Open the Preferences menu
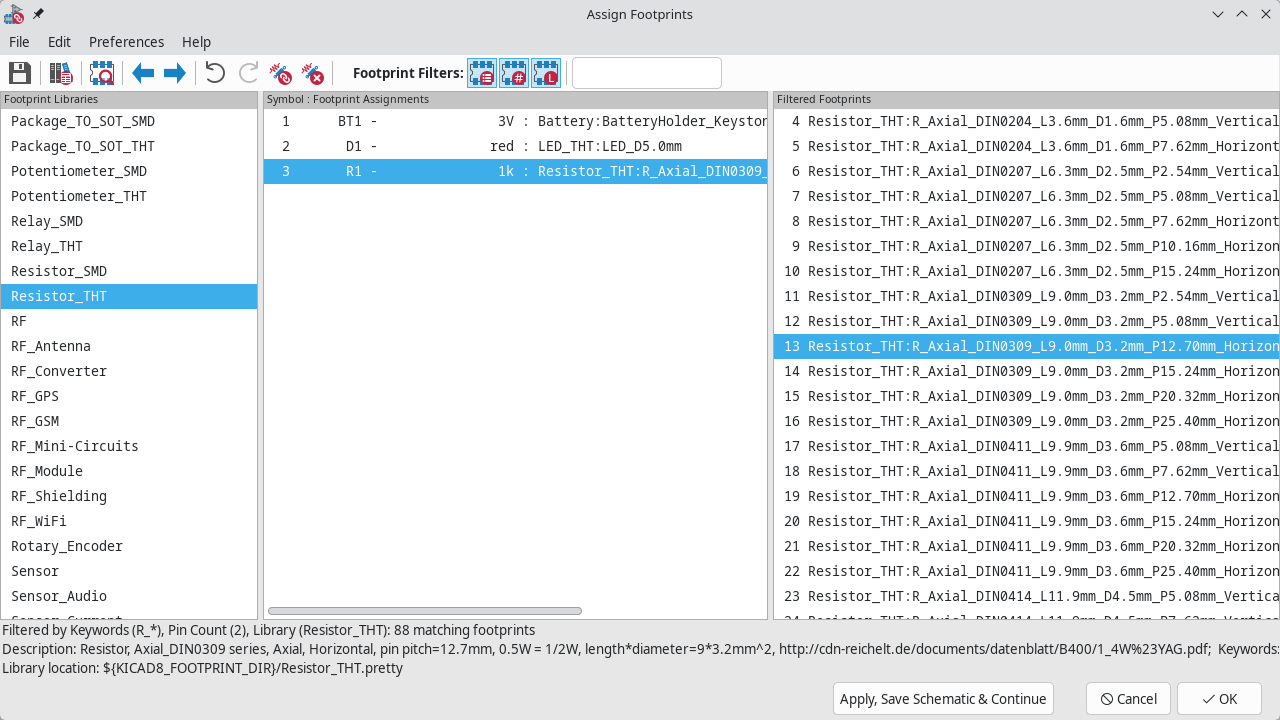Screen dimensions: 1280x720 [x=126, y=41]
